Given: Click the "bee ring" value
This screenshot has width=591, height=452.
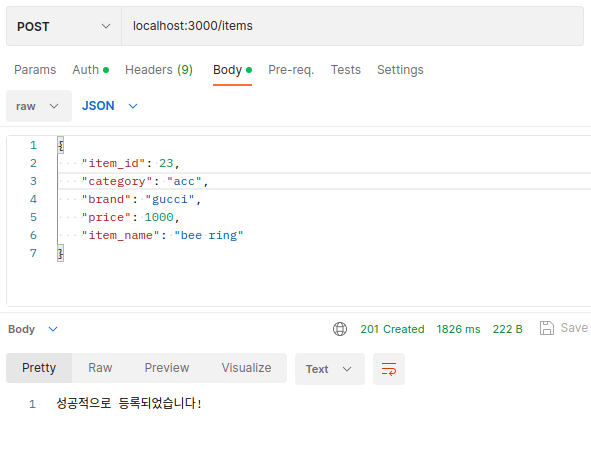Looking at the screenshot, I should [x=209, y=235].
